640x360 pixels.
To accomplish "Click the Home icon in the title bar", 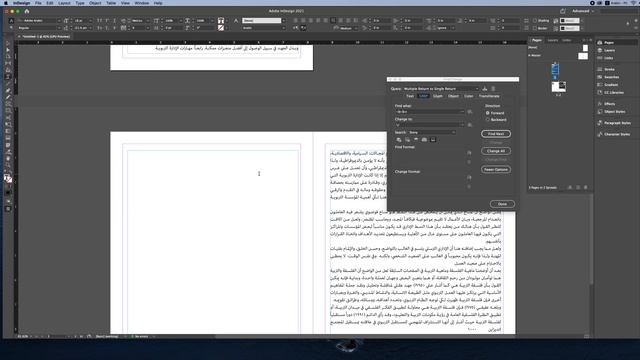I will (27, 11).
